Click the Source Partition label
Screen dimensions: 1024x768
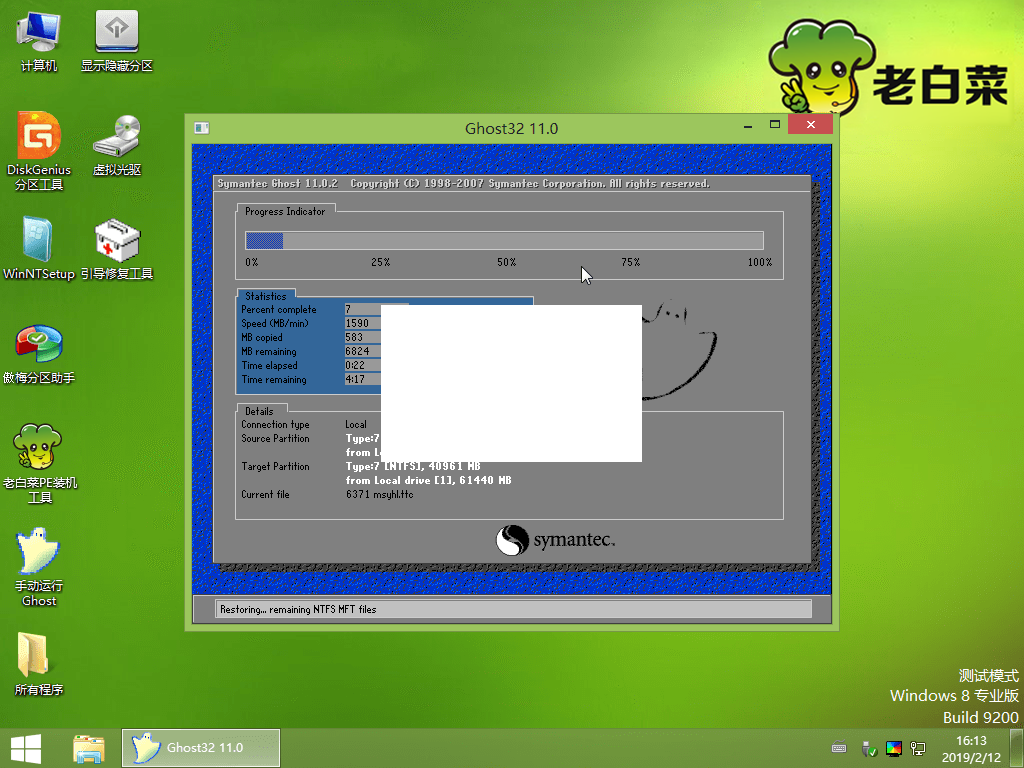(x=275, y=438)
